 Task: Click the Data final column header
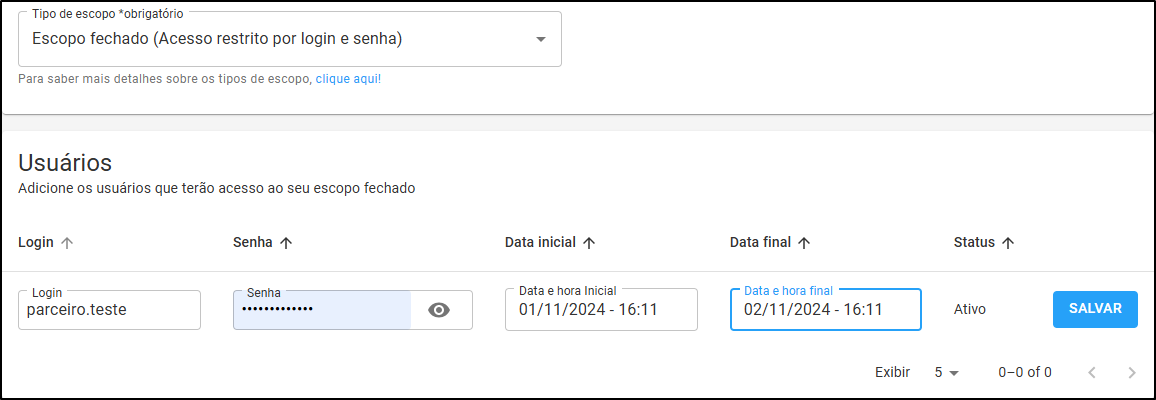(x=760, y=242)
